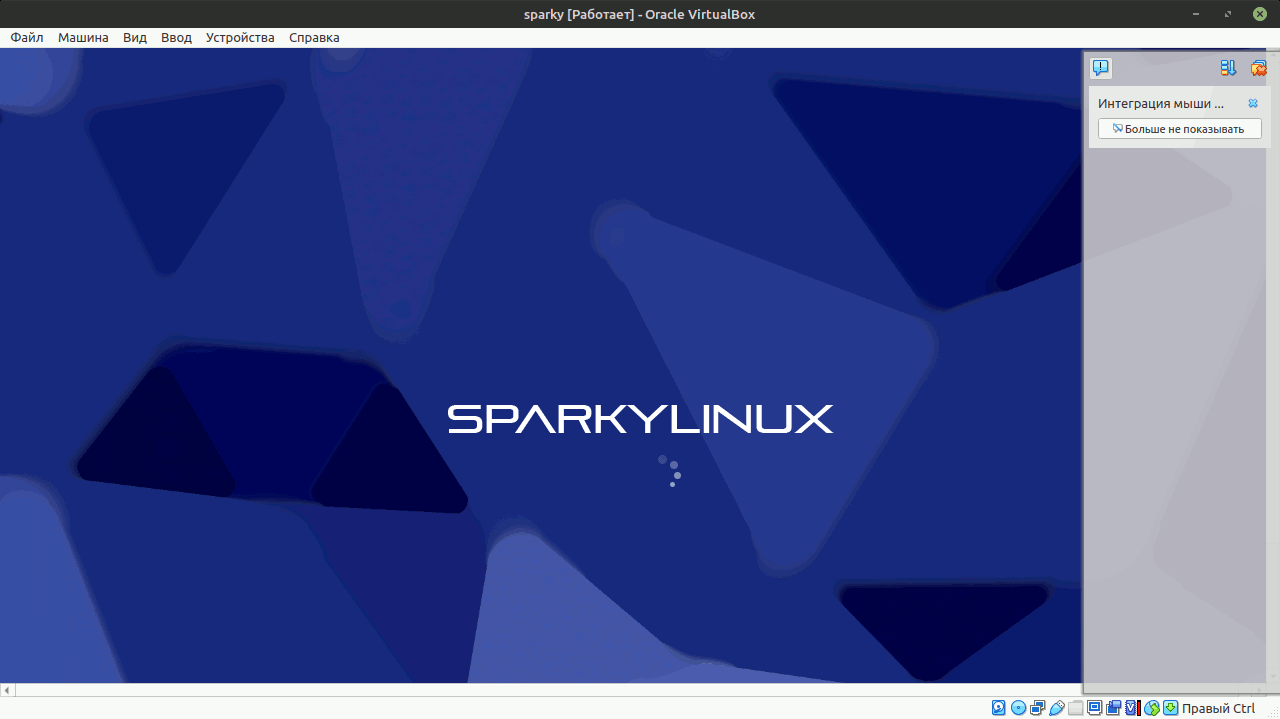Click the notification sort order icon
This screenshot has height=719, width=1280.
(1229, 68)
